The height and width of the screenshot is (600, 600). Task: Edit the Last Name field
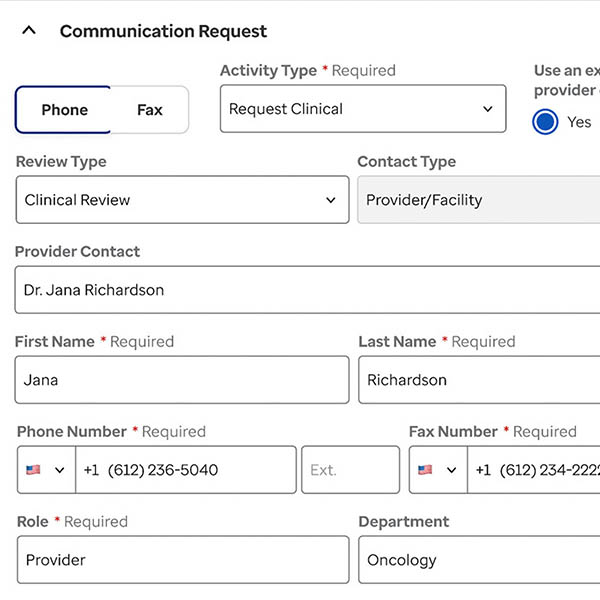(x=478, y=380)
